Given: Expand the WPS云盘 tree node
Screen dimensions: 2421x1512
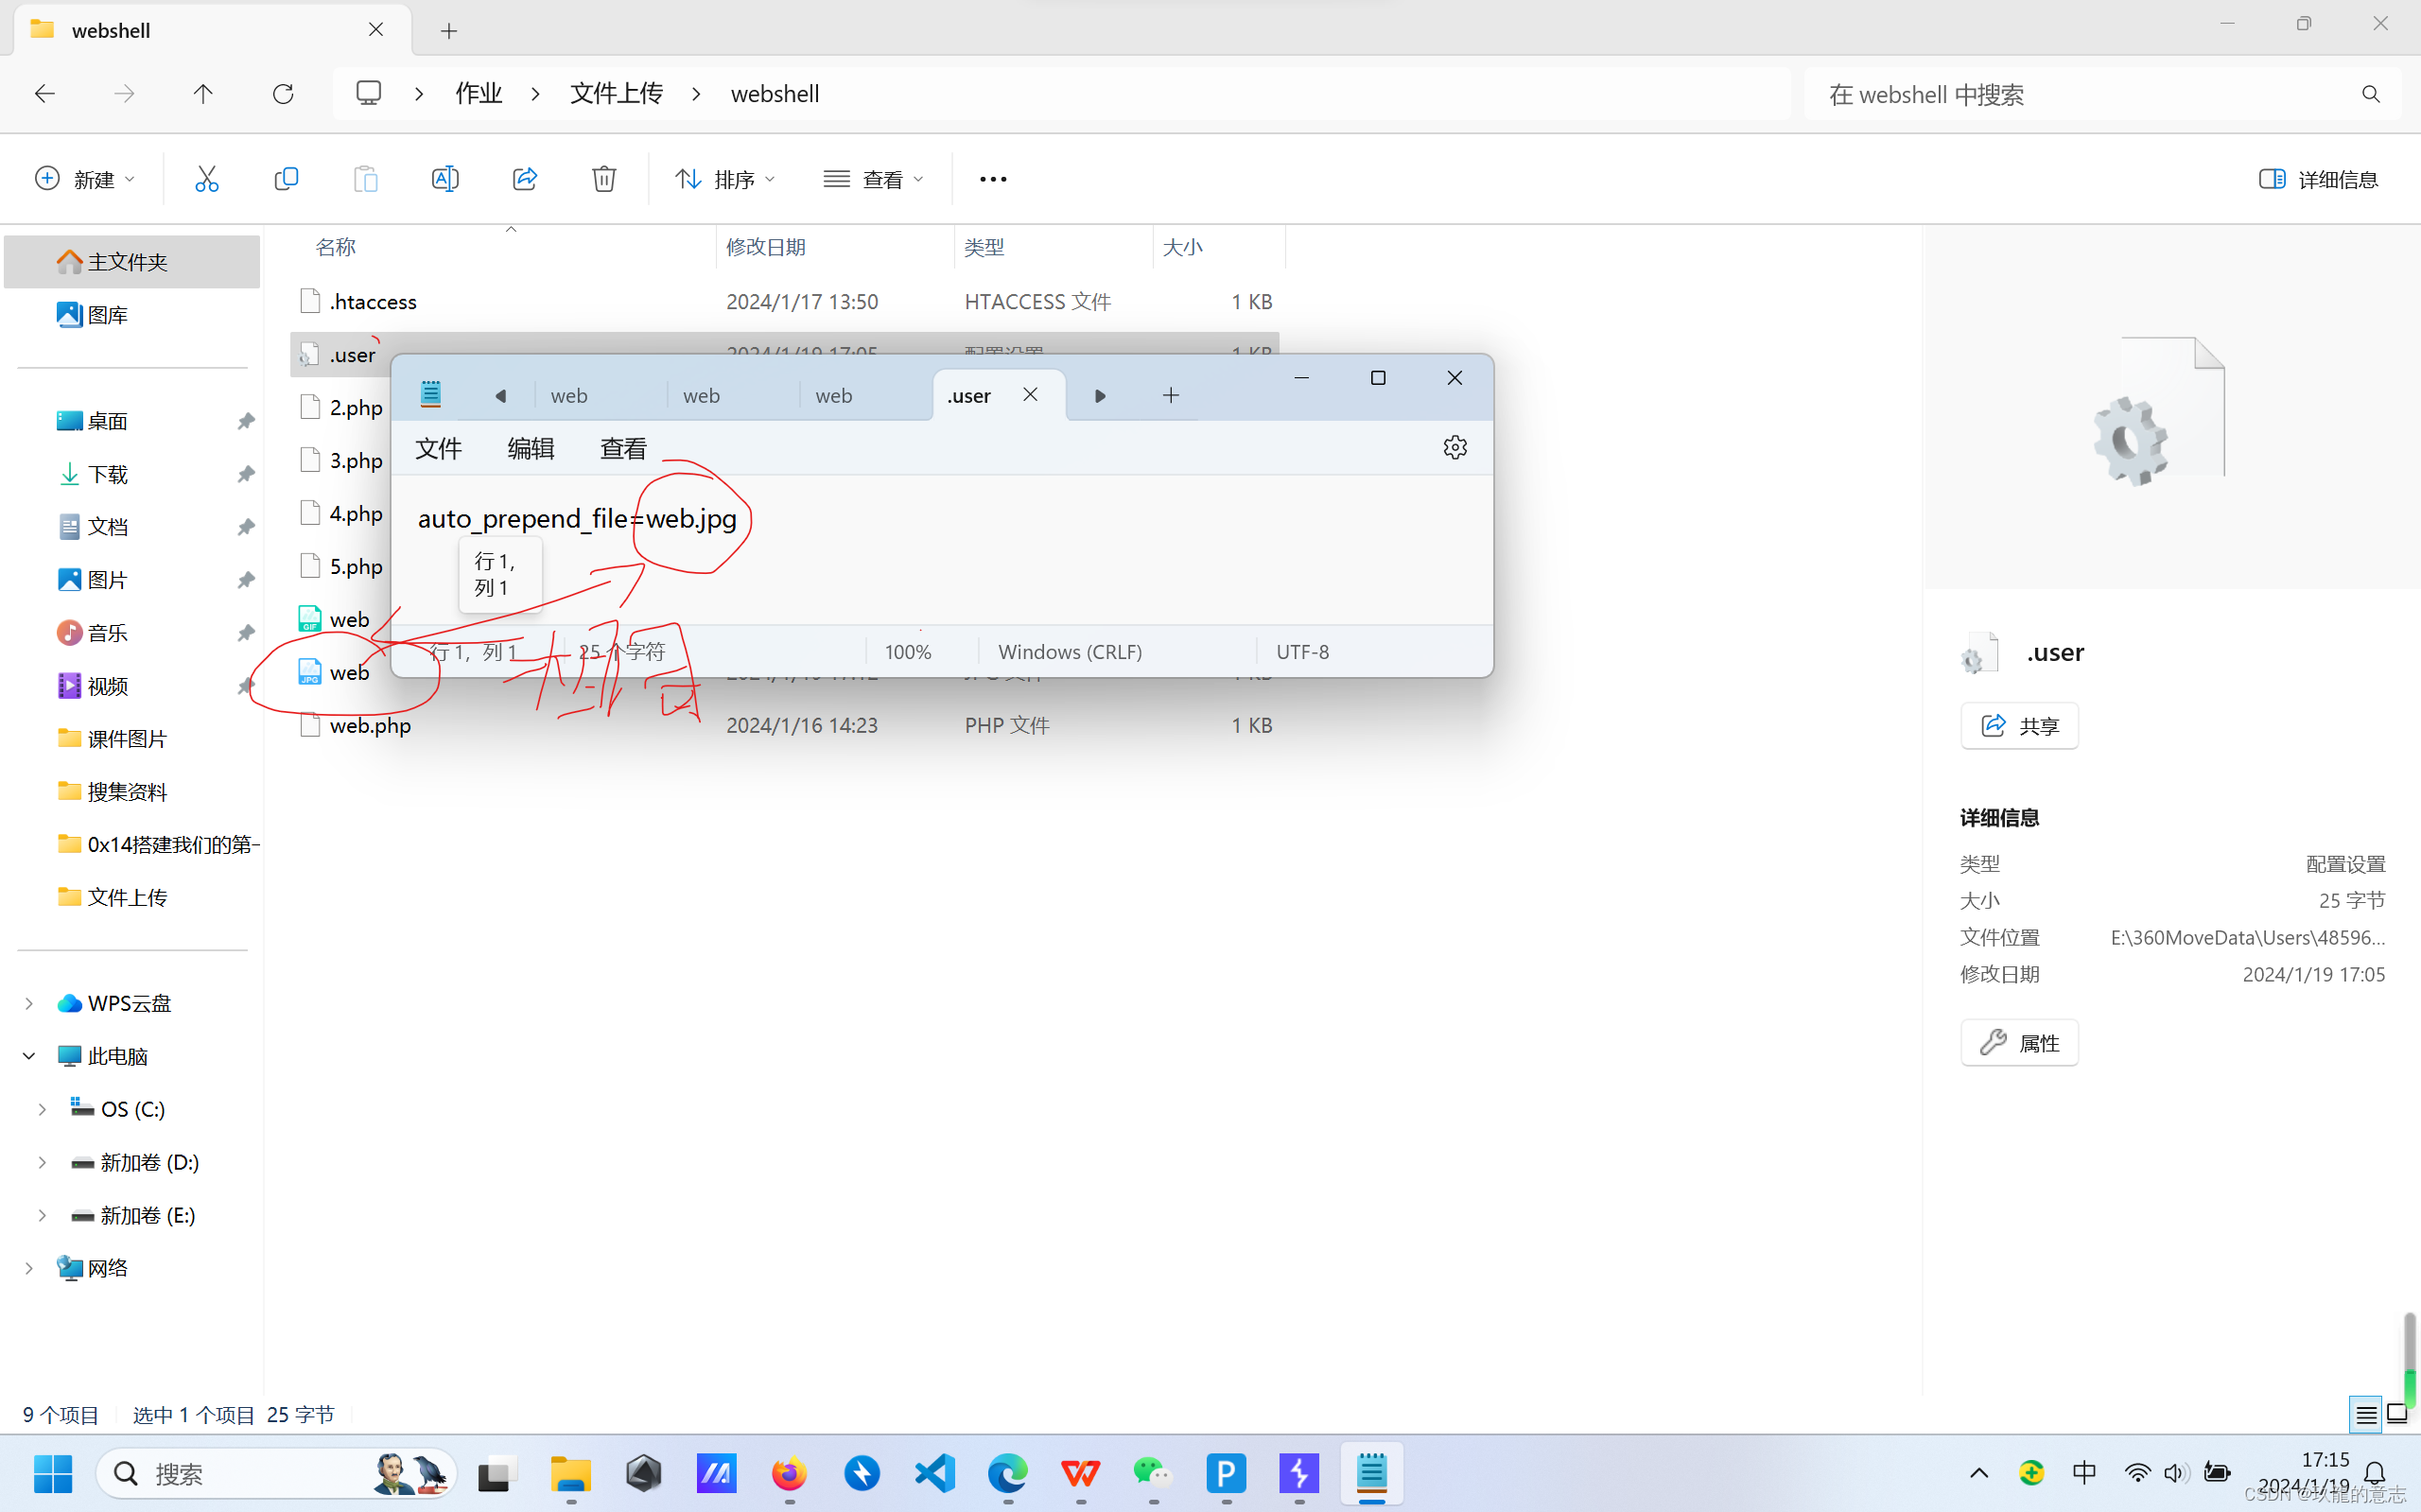Looking at the screenshot, I should [29, 1003].
